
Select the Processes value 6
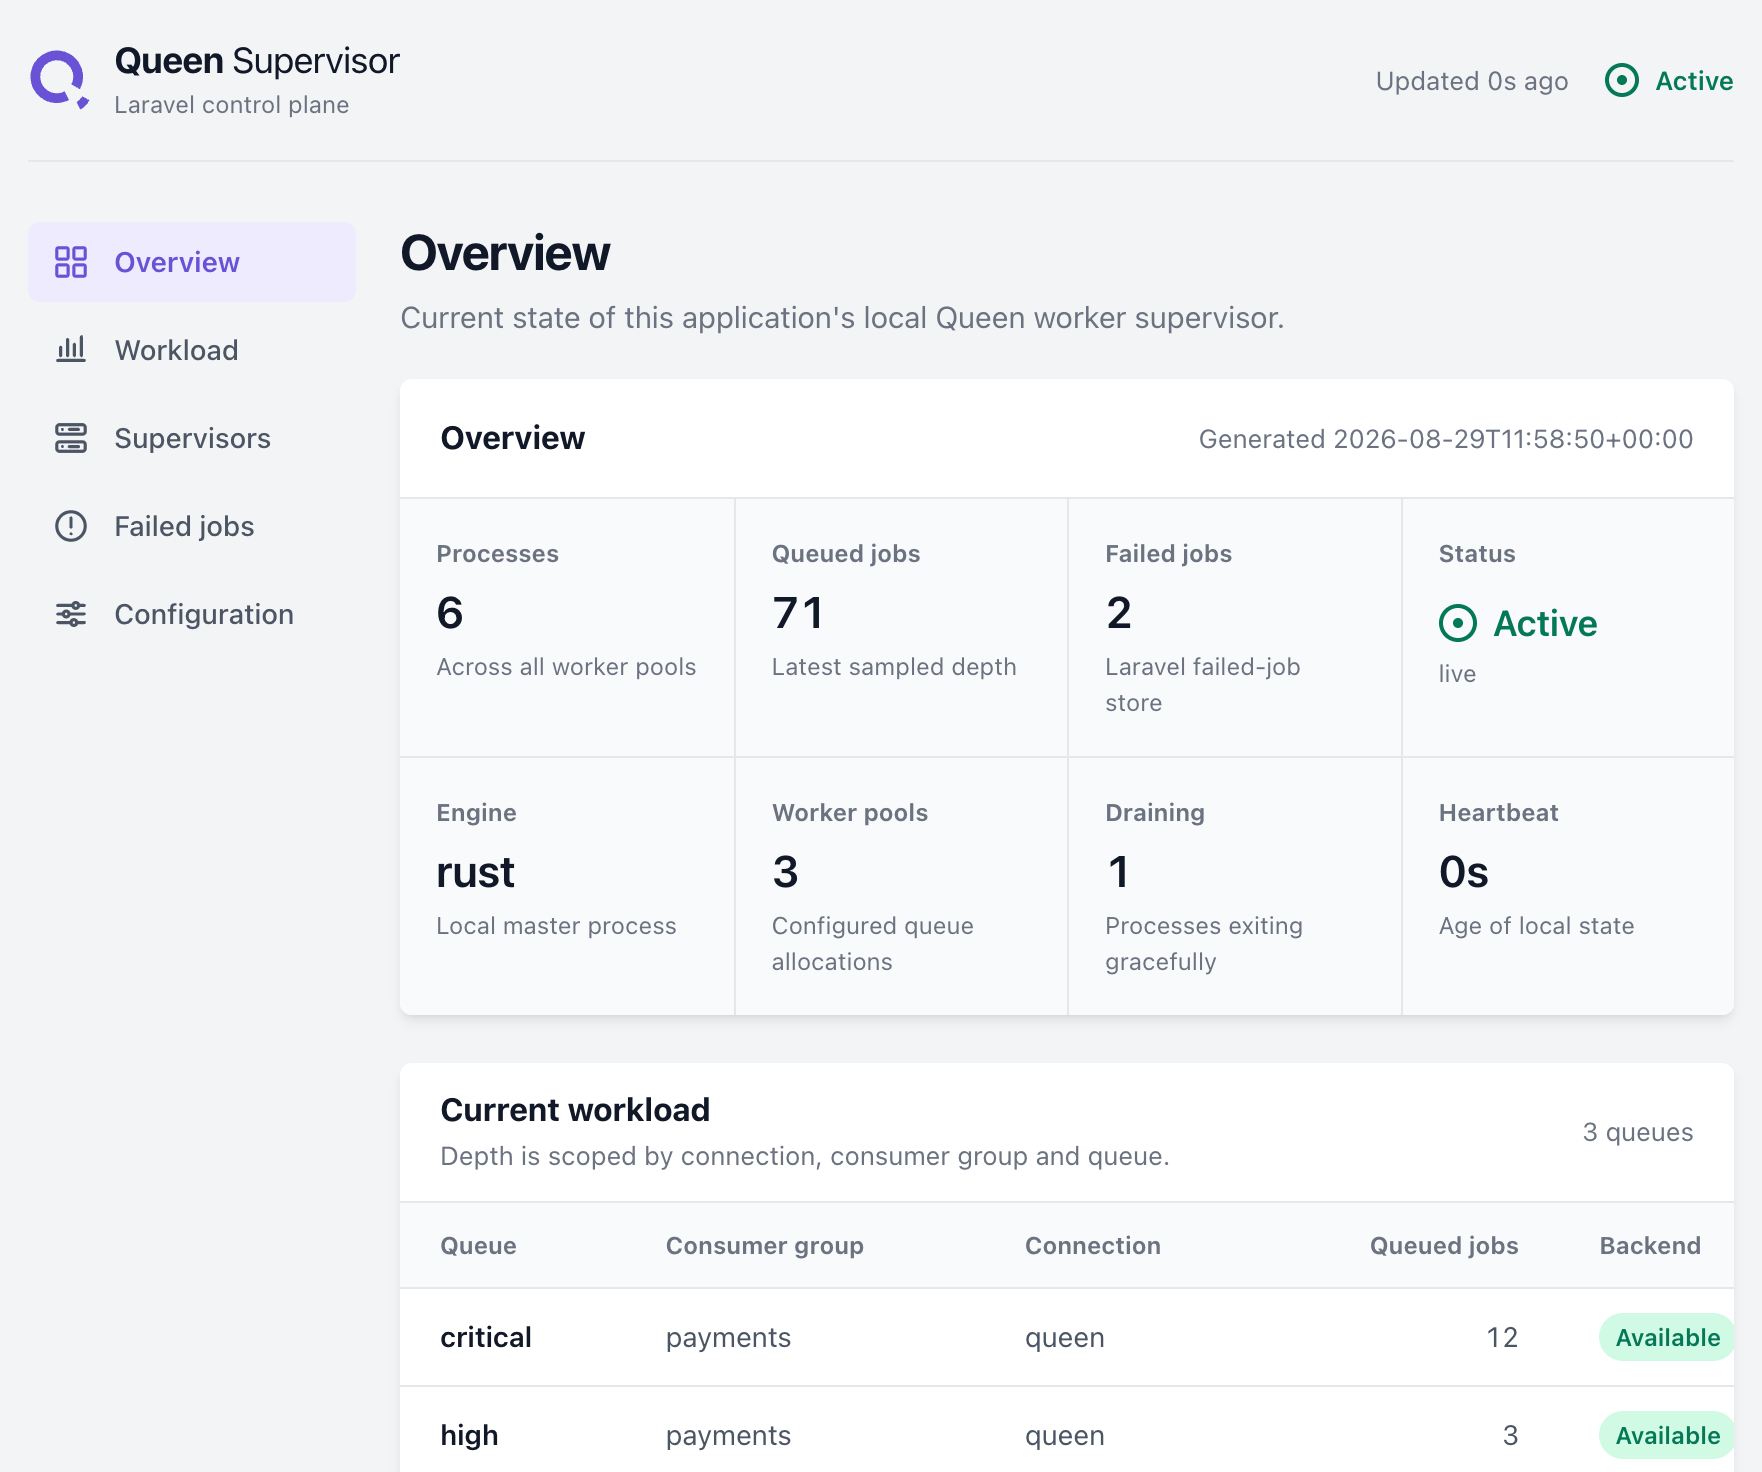coord(450,612)
